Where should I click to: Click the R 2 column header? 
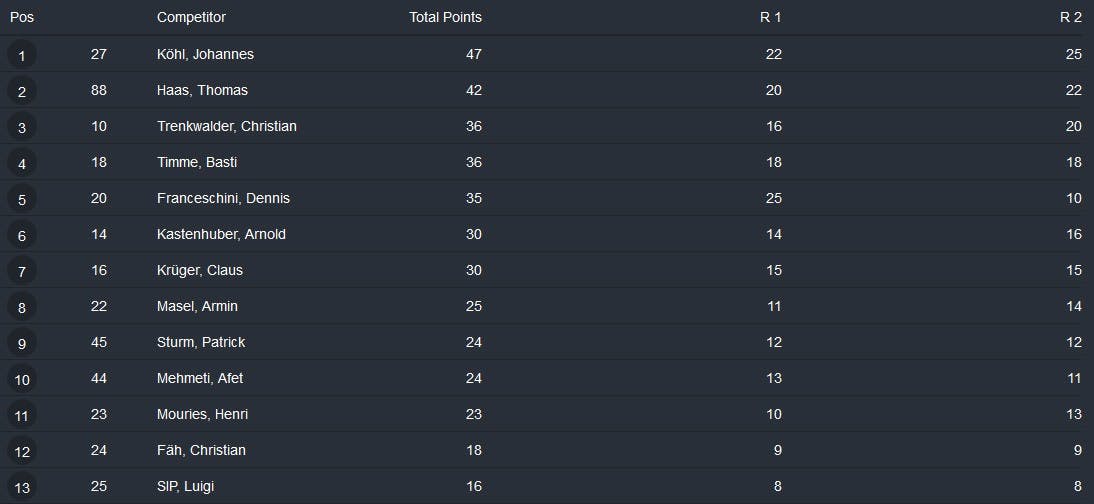pyautogui.click(x=1071, y=17)
